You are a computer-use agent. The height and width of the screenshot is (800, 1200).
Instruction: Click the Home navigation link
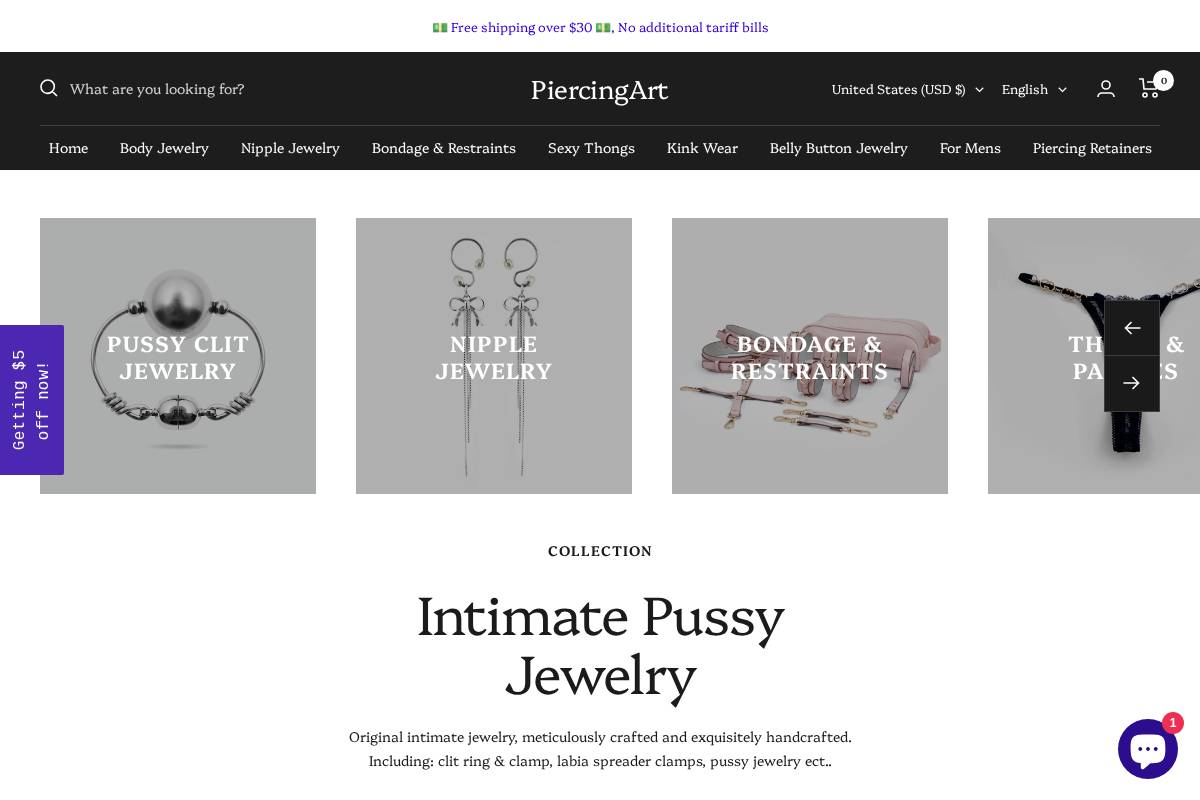click(68, 148)
